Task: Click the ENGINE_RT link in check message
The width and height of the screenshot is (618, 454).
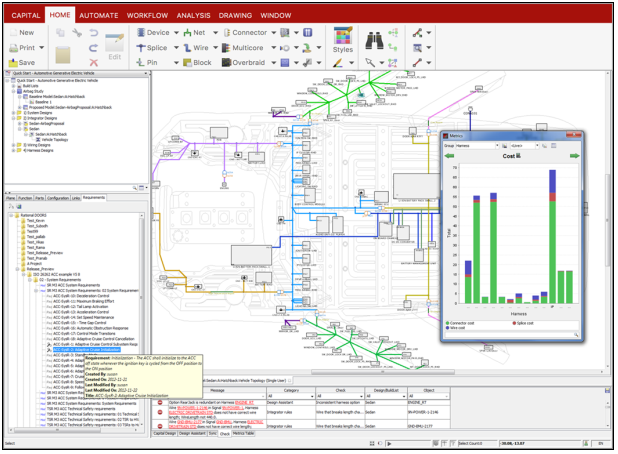Action: pos(244,403)
